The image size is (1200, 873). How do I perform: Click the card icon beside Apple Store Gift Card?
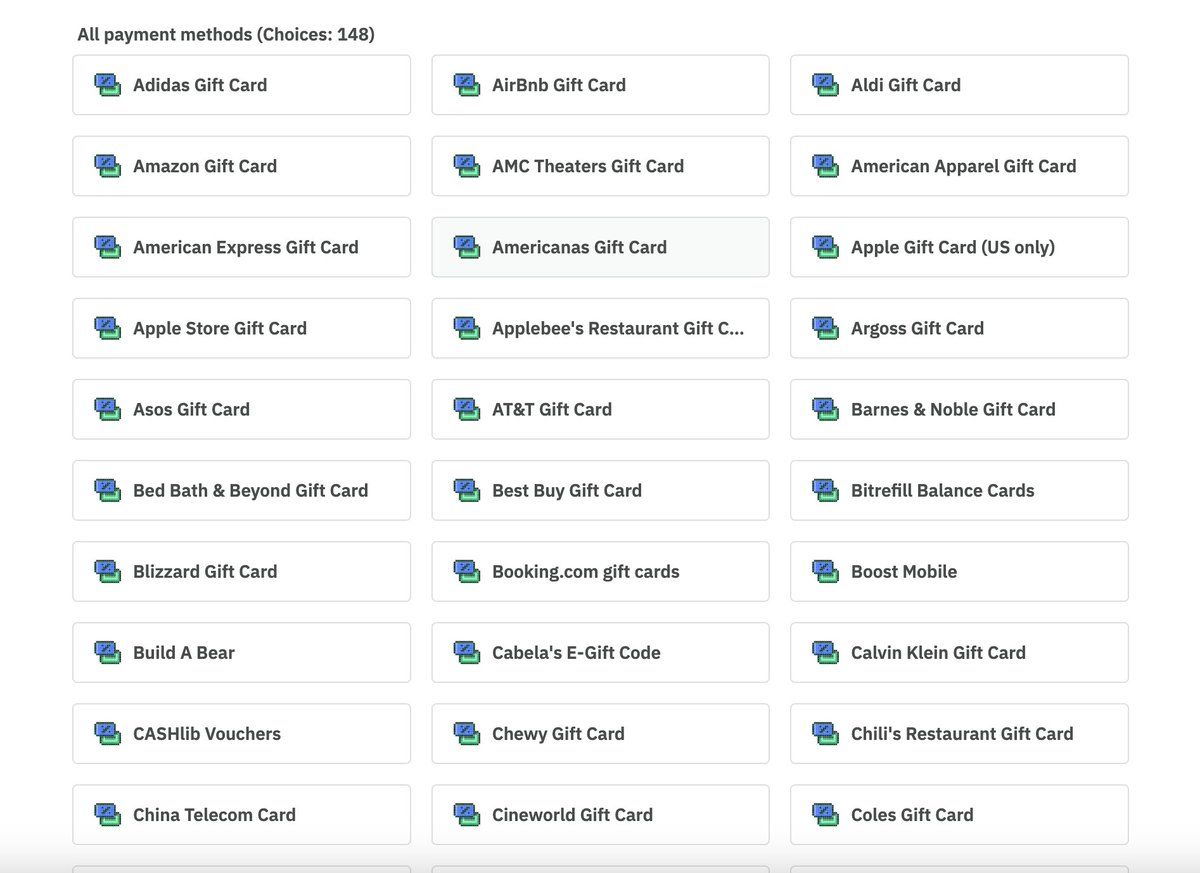(x=107, y=328)
